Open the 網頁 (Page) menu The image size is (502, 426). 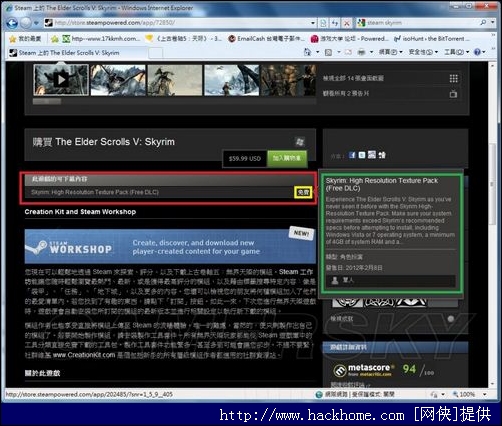391,52
